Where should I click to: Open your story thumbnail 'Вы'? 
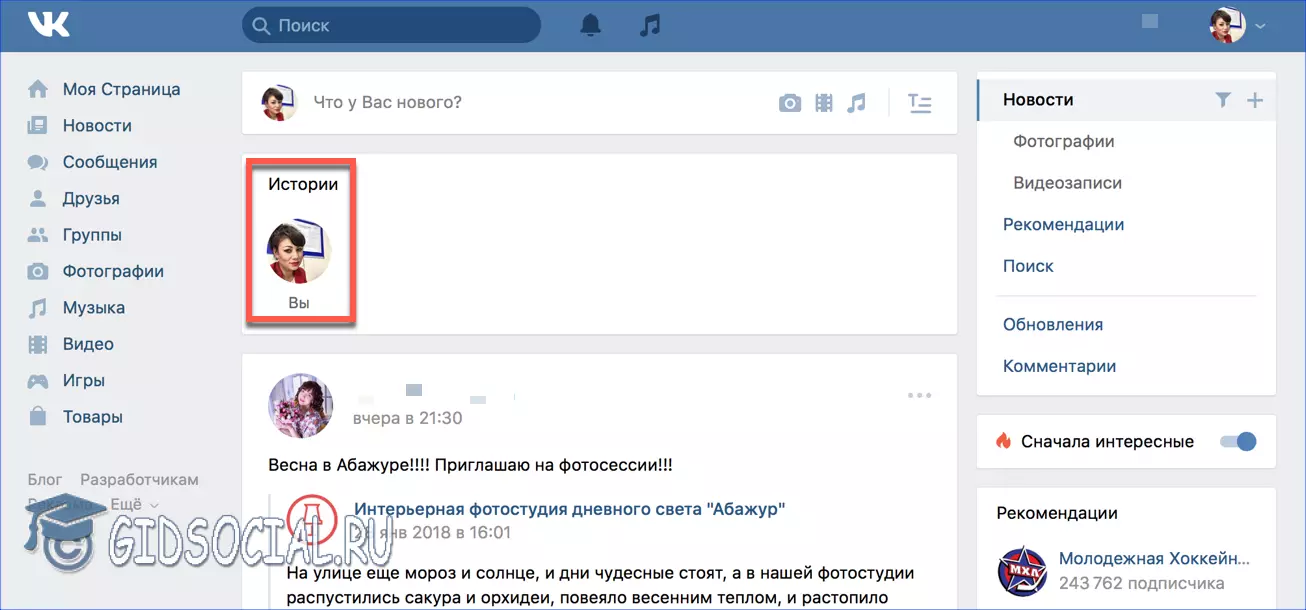[299, 254]
